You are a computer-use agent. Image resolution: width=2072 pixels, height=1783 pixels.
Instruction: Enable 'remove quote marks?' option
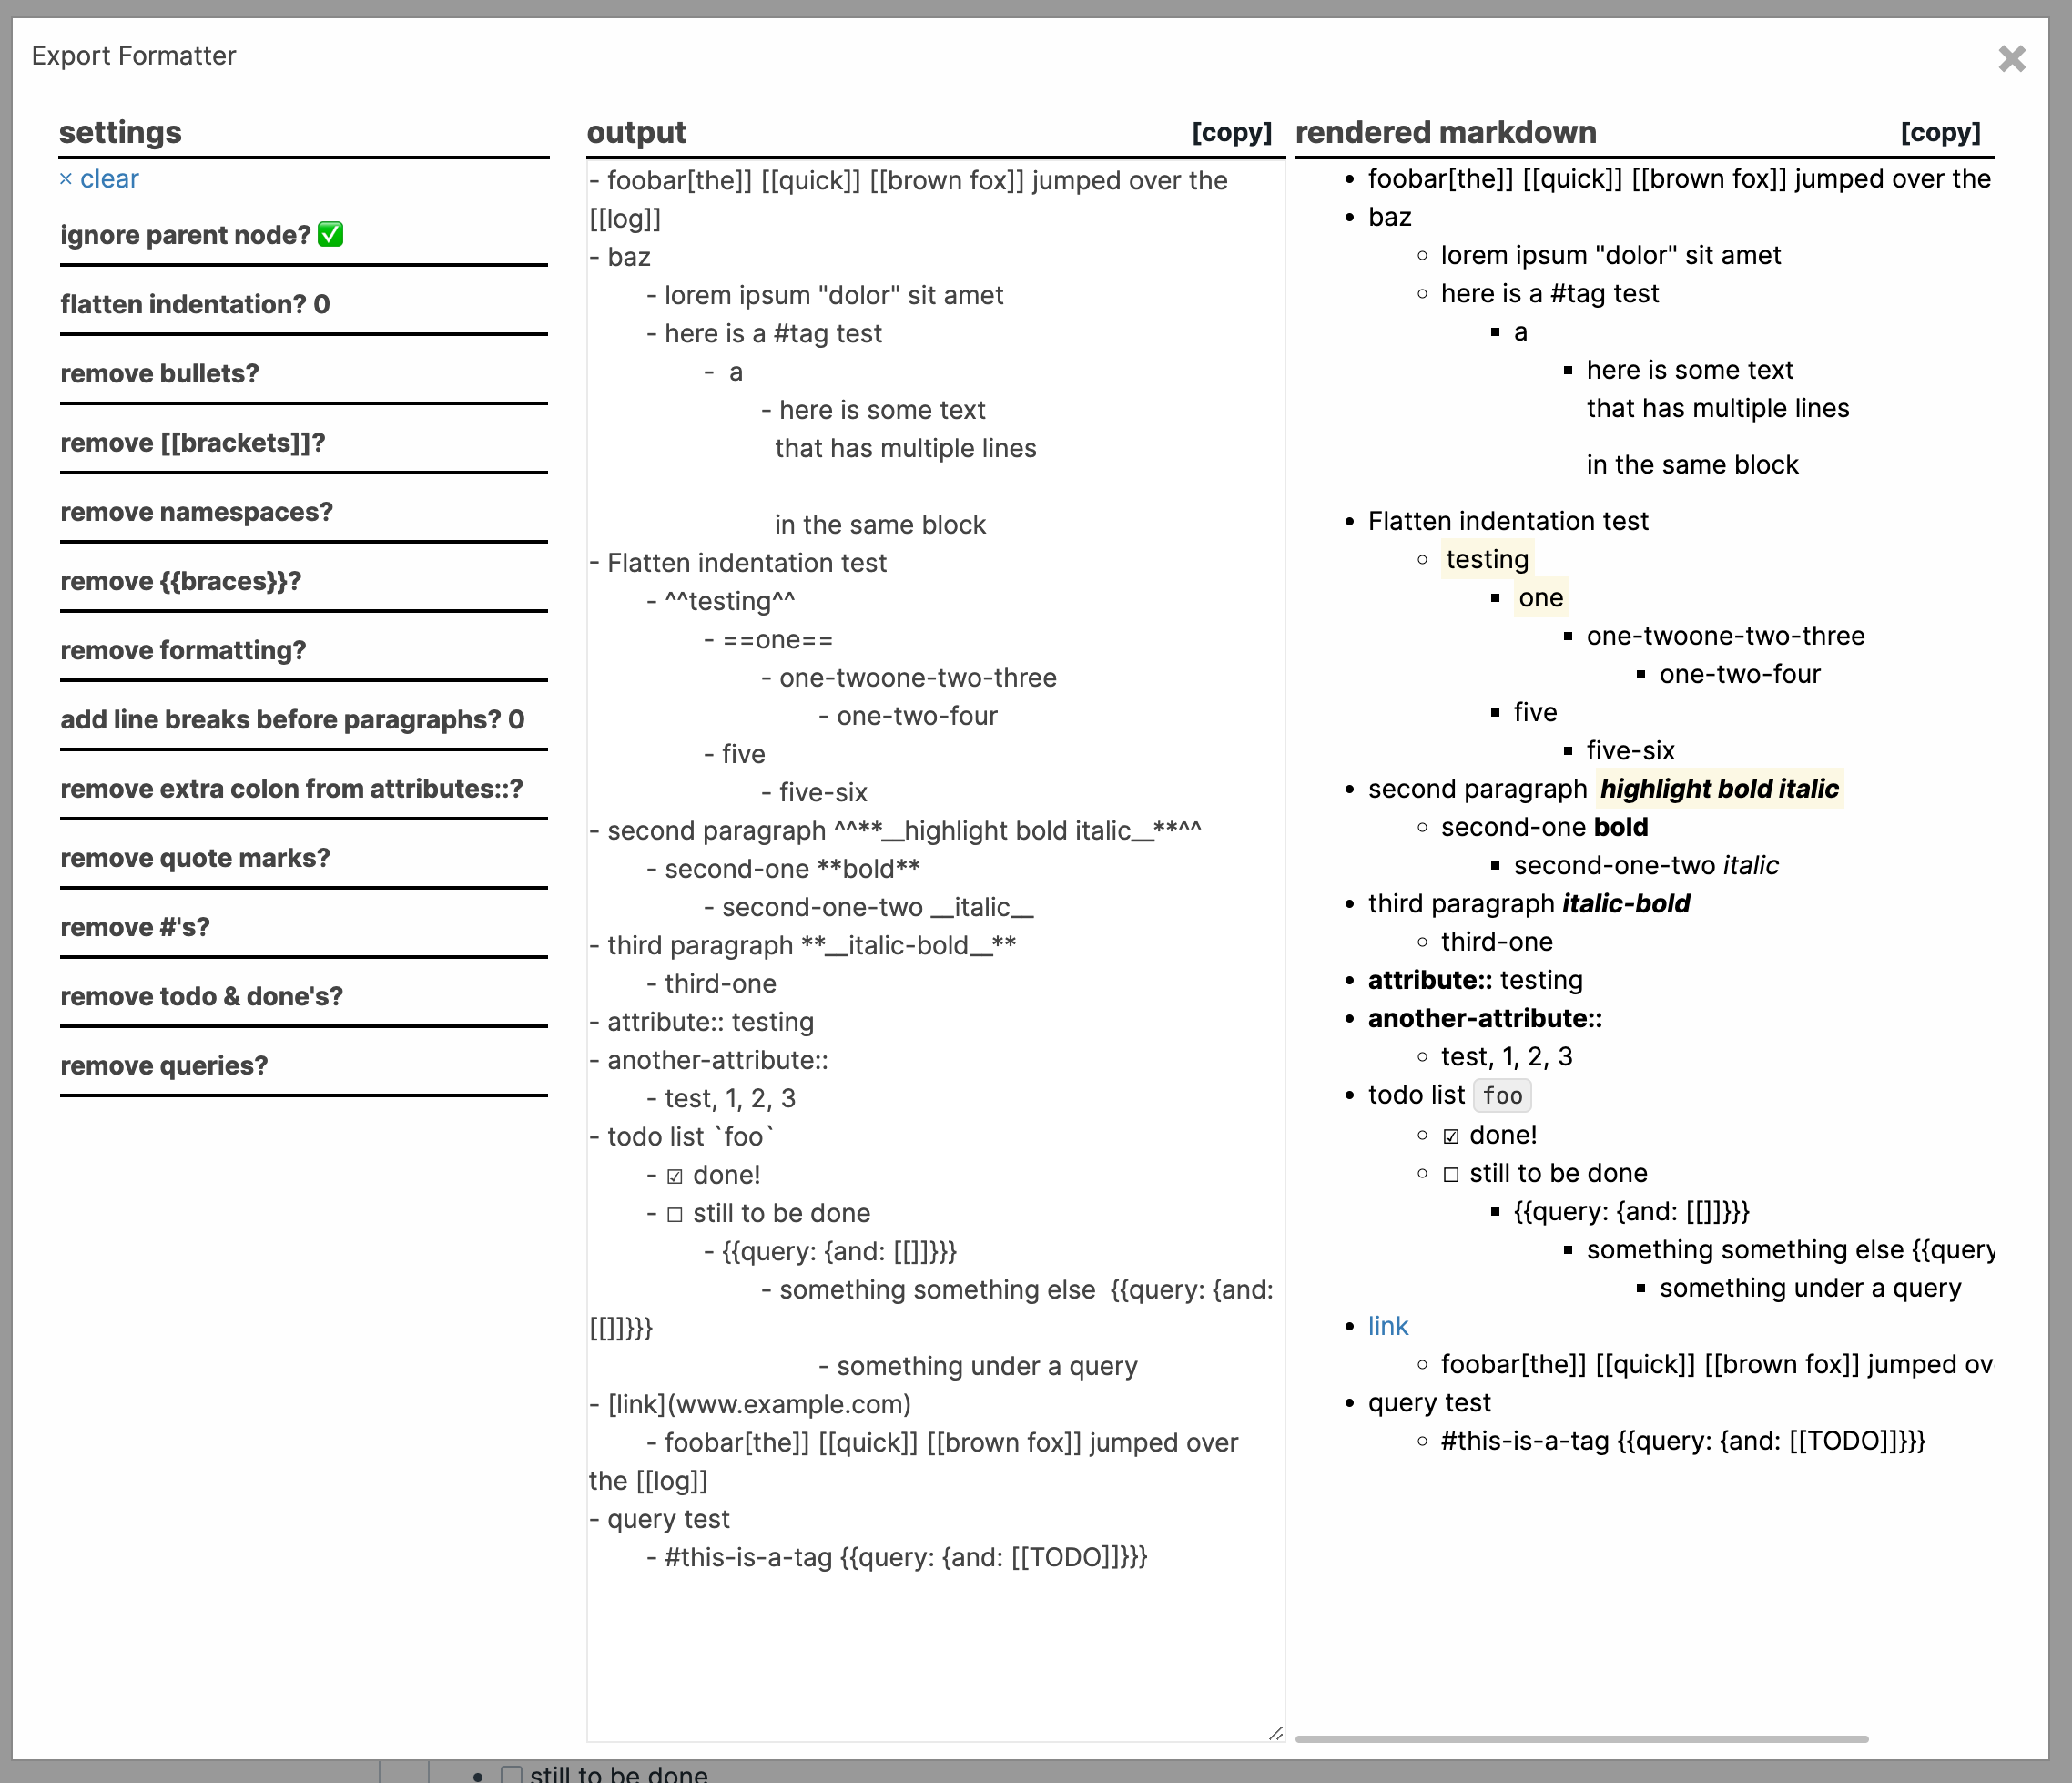(x=192, y=858)
